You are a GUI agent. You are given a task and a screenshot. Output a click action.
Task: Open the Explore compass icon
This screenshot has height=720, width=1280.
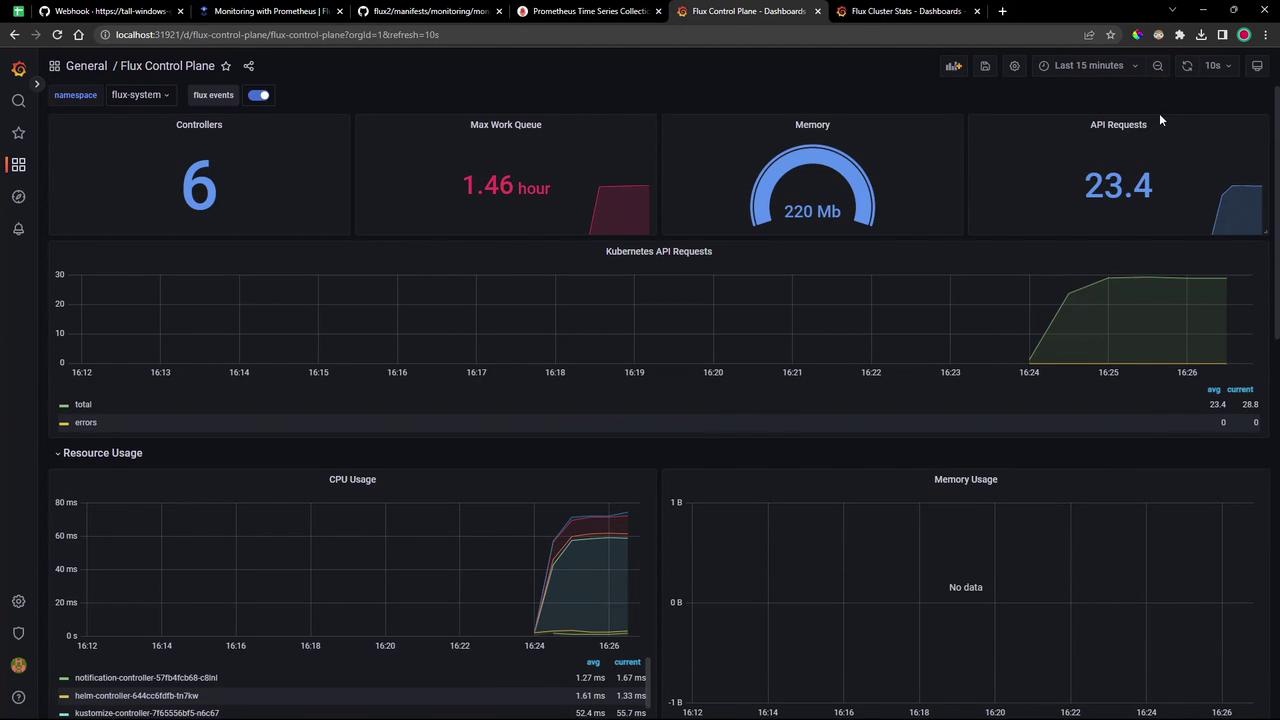(x=18, y=197)
